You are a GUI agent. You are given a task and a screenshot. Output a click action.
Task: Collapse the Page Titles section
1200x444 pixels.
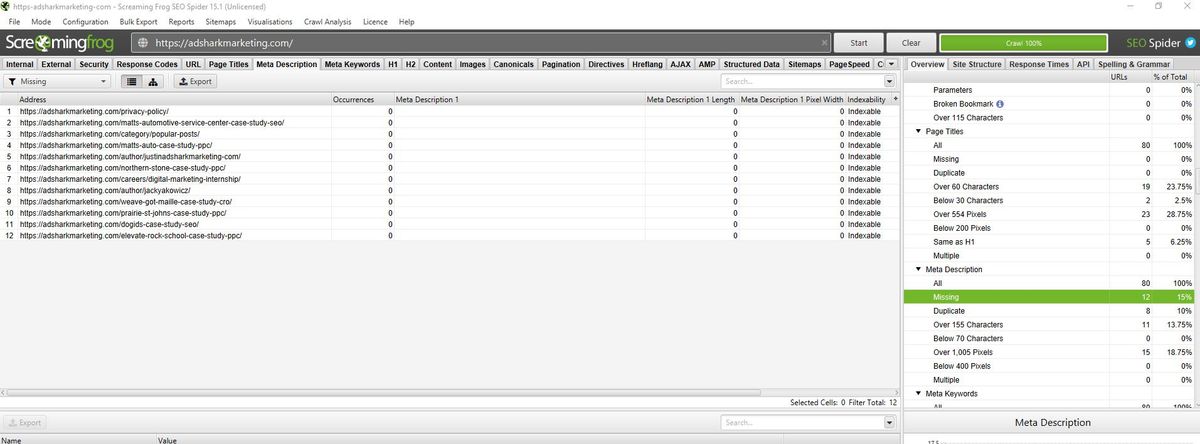(x=919, y=132)
